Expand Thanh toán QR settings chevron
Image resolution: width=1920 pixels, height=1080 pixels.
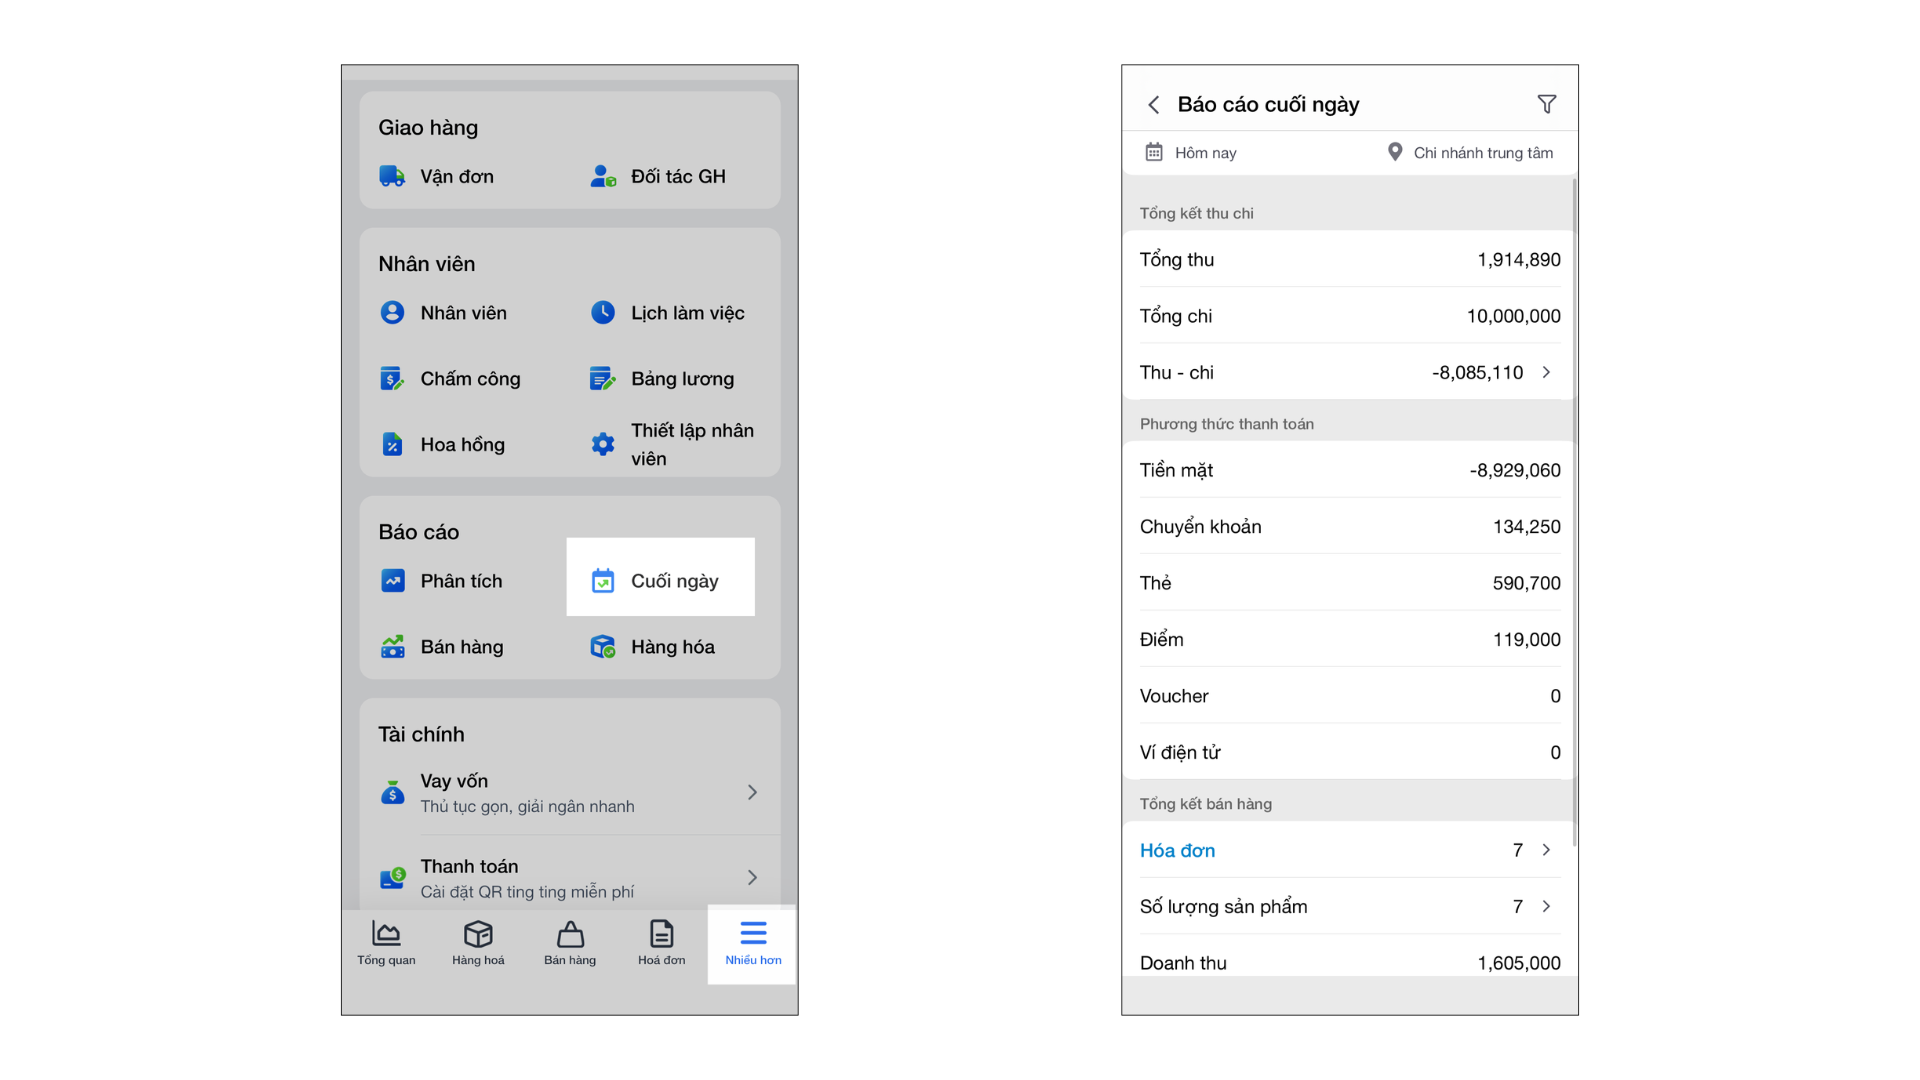[x=752, y=878]
